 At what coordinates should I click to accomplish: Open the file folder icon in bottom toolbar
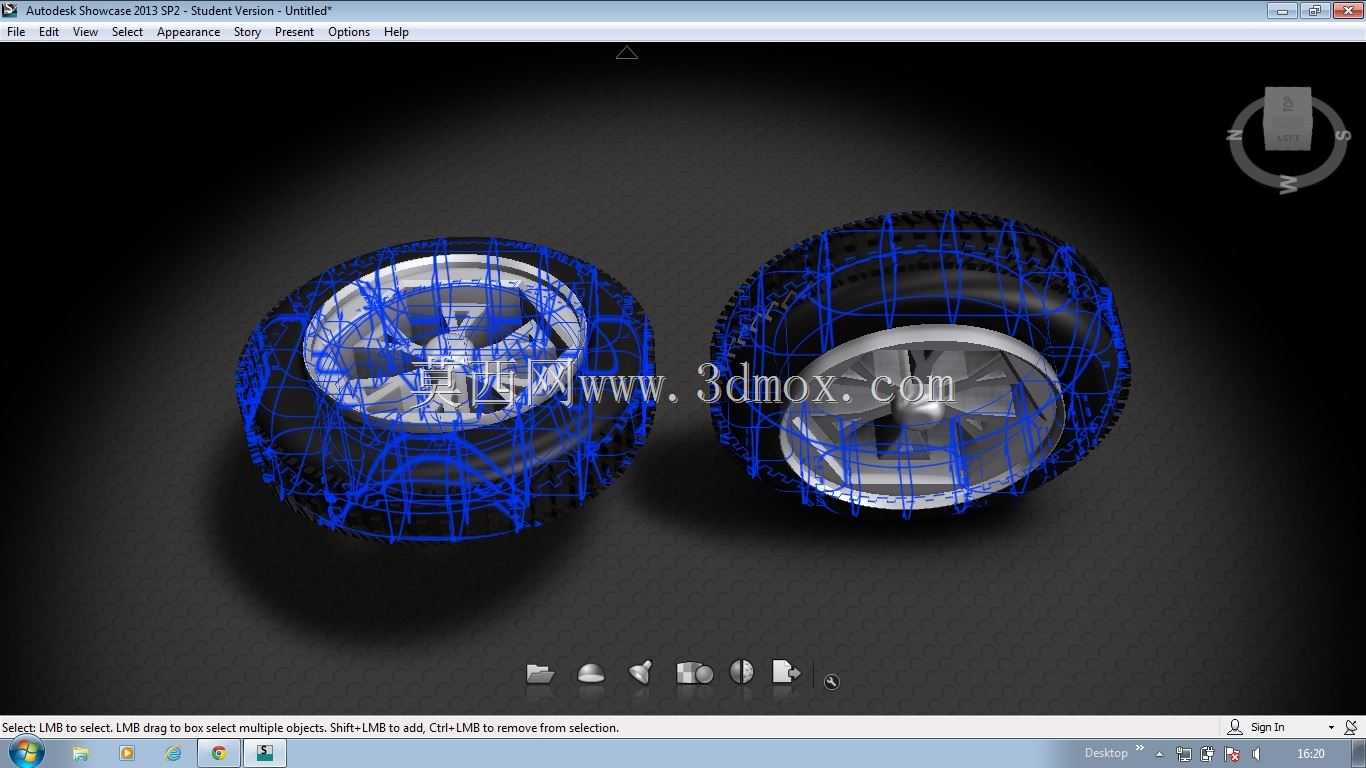coord(540,674)
